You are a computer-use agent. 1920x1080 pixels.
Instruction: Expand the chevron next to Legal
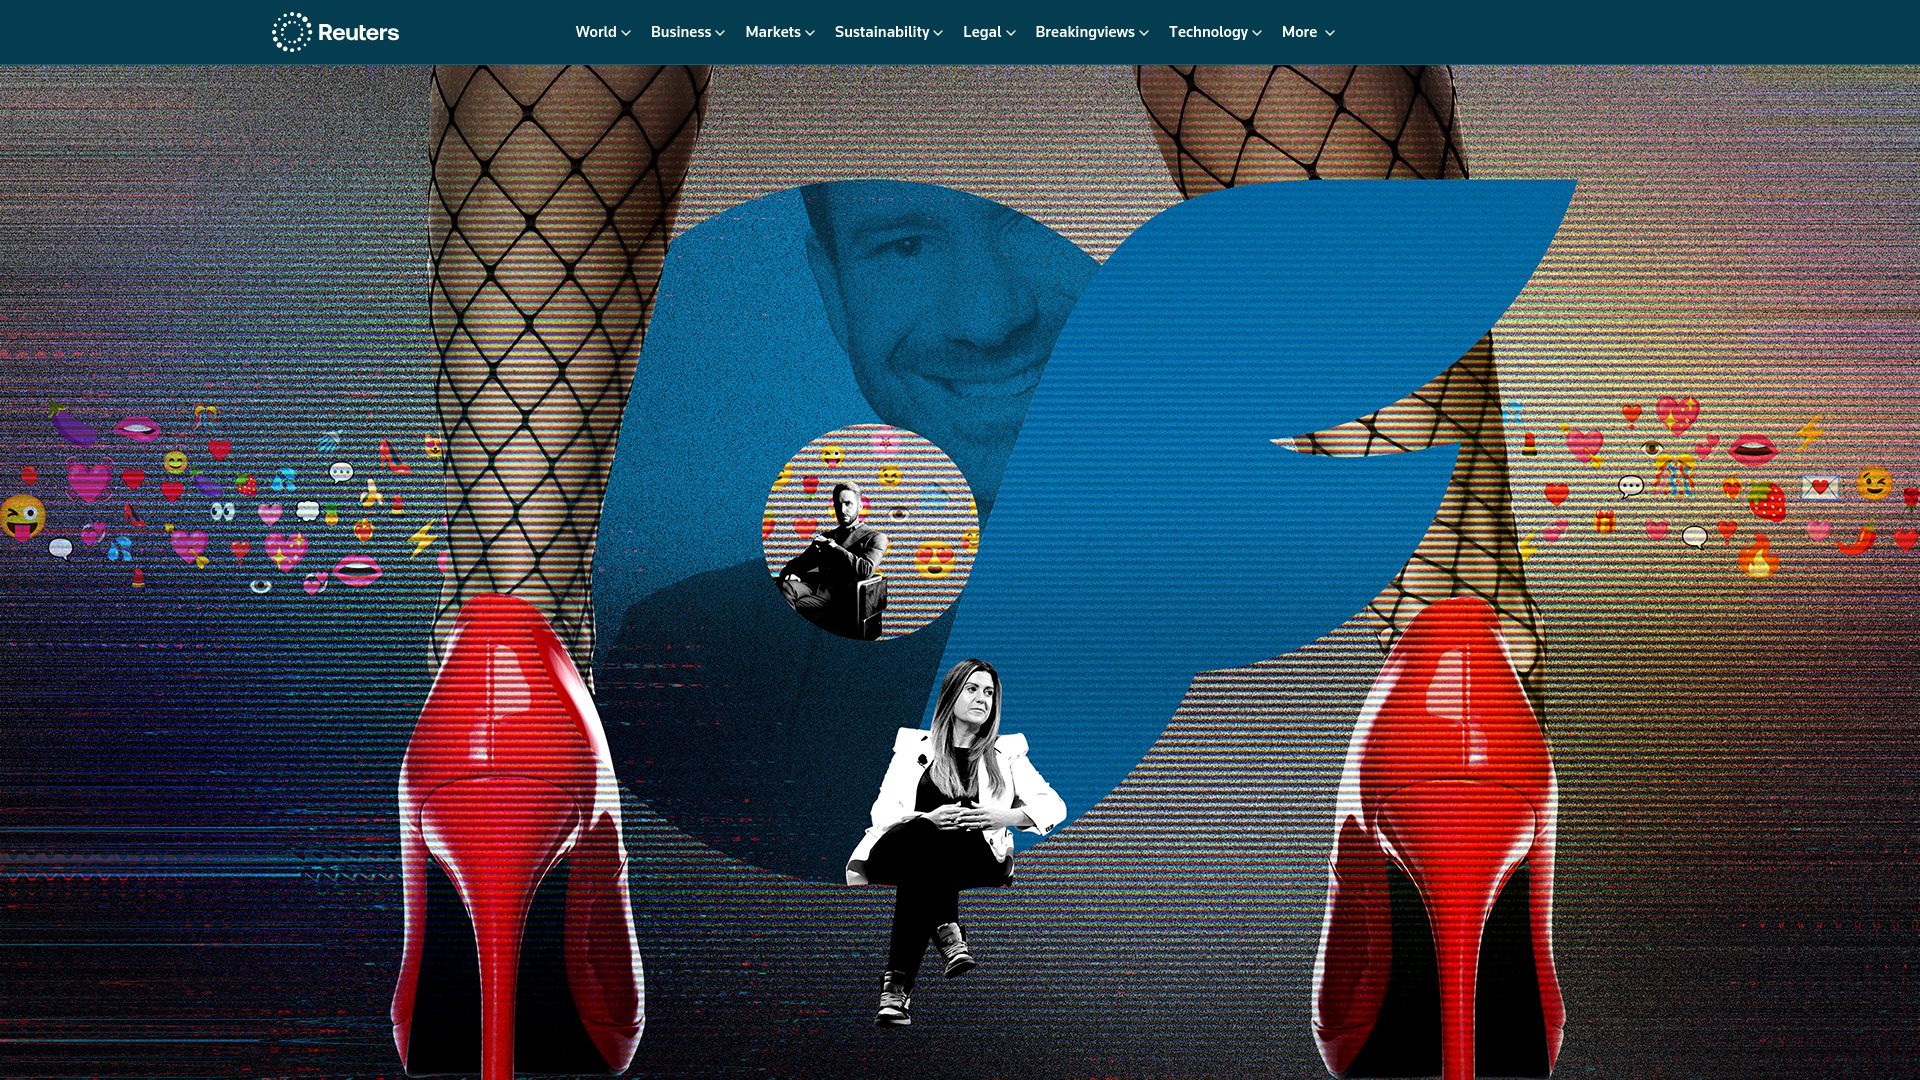click(1011, 33)
